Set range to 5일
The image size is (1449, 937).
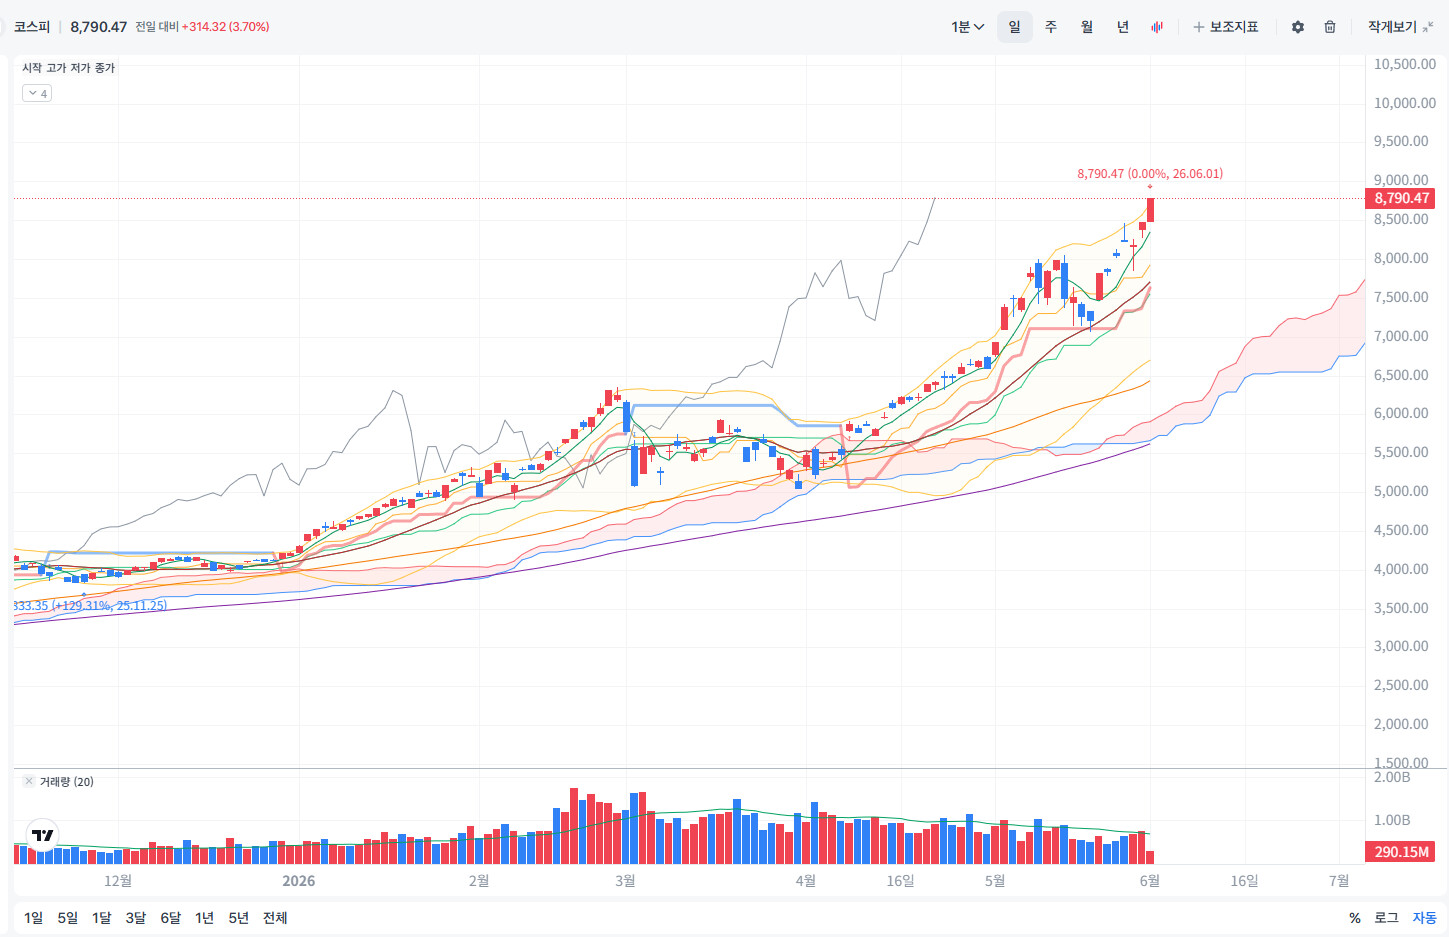(x=68, y=918)
